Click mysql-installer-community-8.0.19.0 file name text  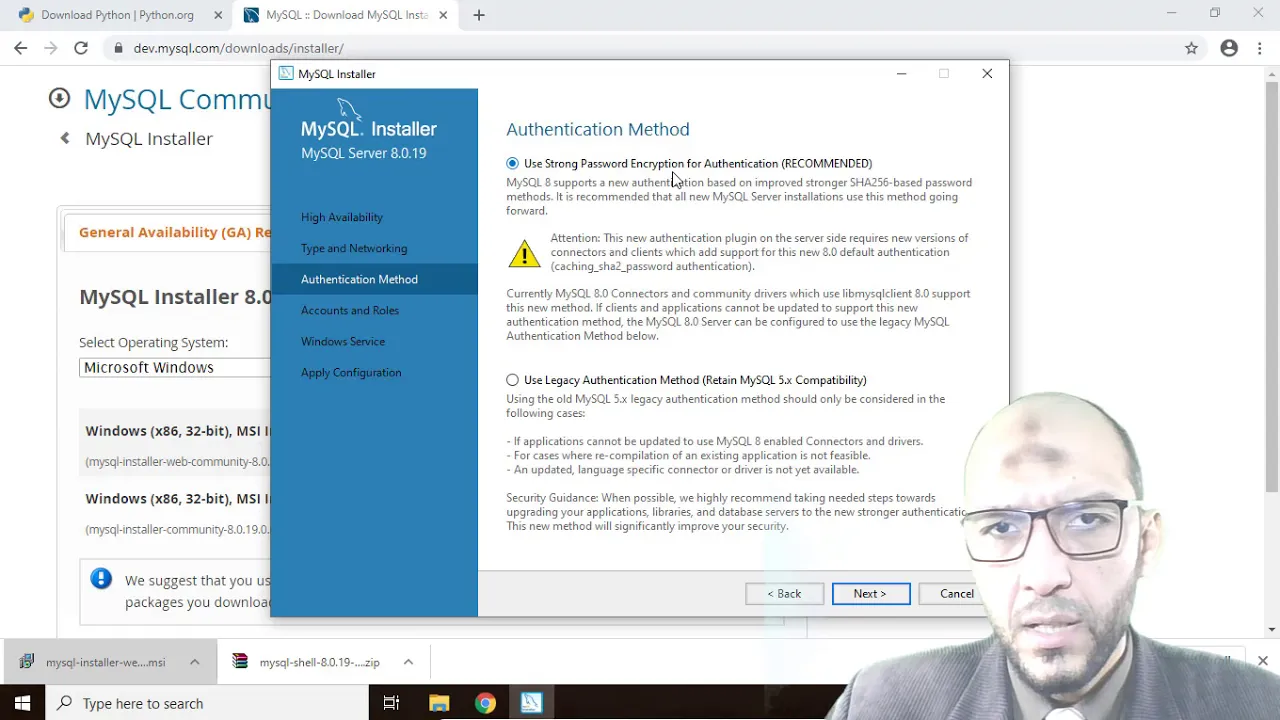pyautogui.click(x=177, y=530)
